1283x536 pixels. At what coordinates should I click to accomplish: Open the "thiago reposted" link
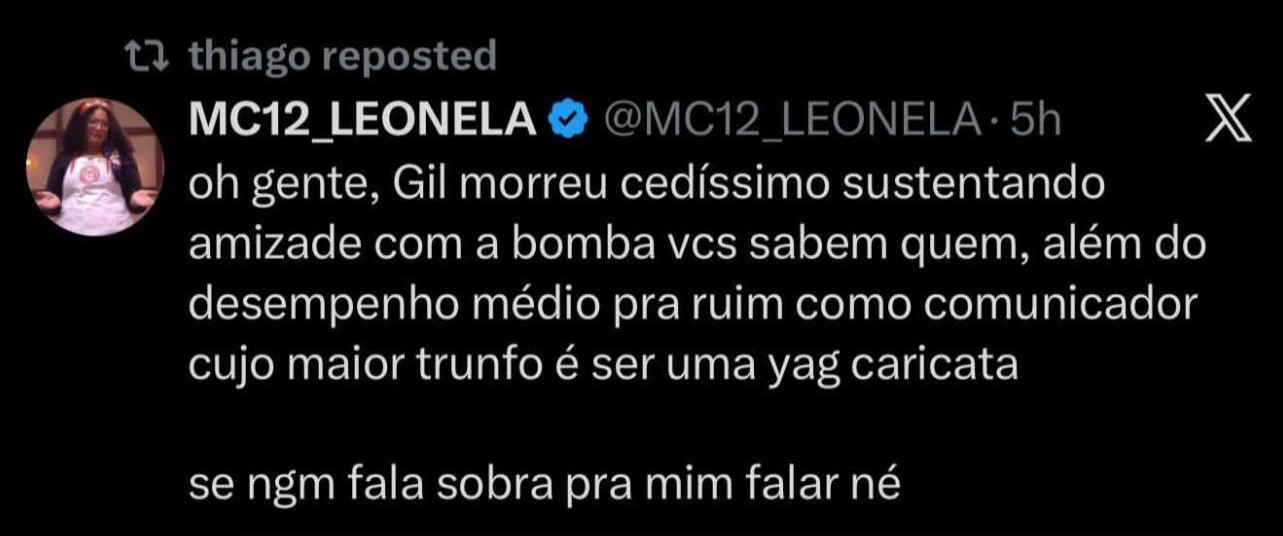click(x=342, y=57)
